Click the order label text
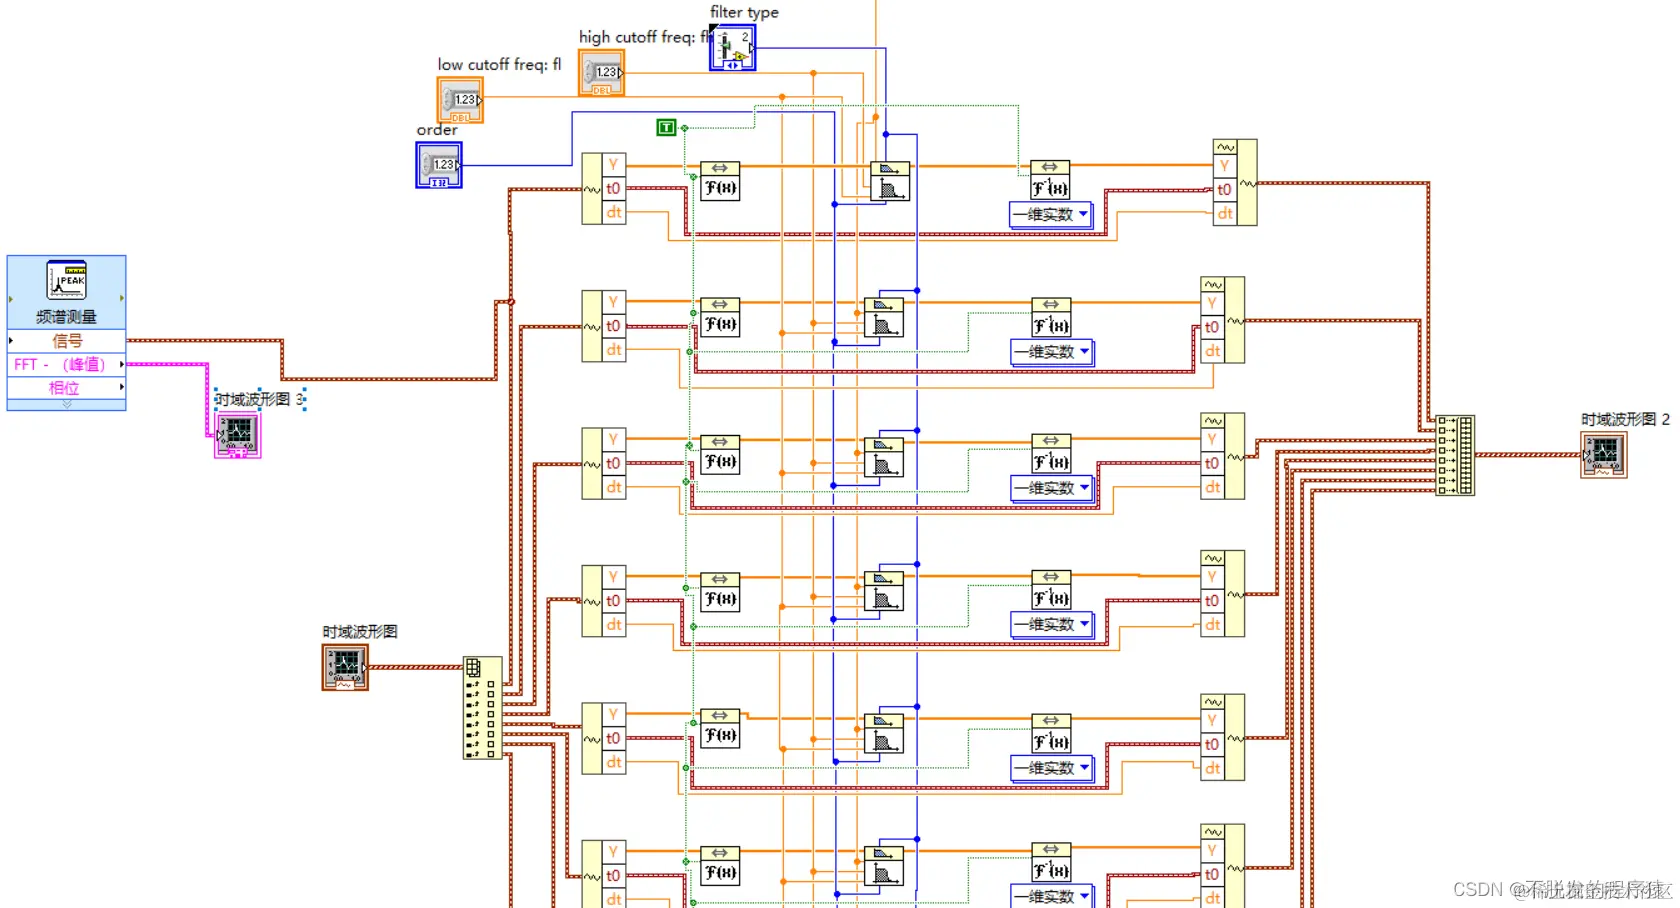Image resolution: width=1680 pixels, height=908 pixels. coord(437,130)
